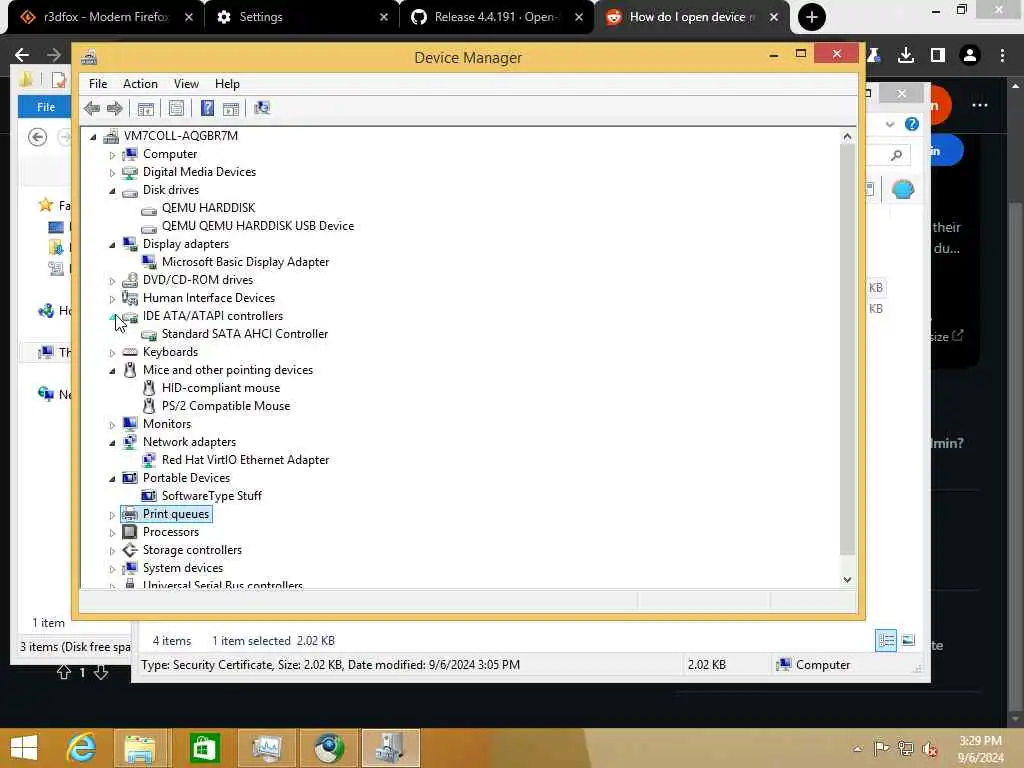Click the Show/Hide Console Tree toolbar icon
1024x768 pixels.
[146, 108]
